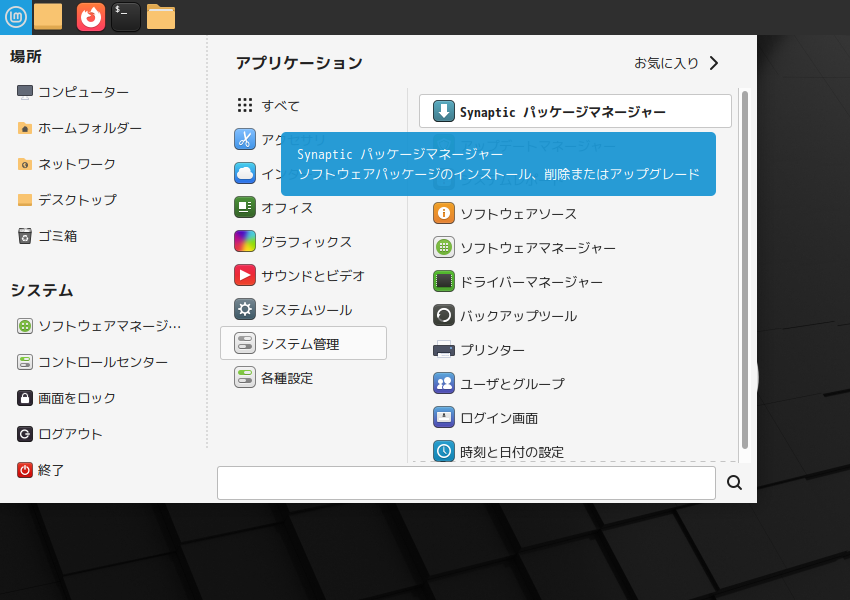The width and height of the screenshot is (850, 600).
Task: Open the file manager icon on the panel
Action: click(160, 16)
